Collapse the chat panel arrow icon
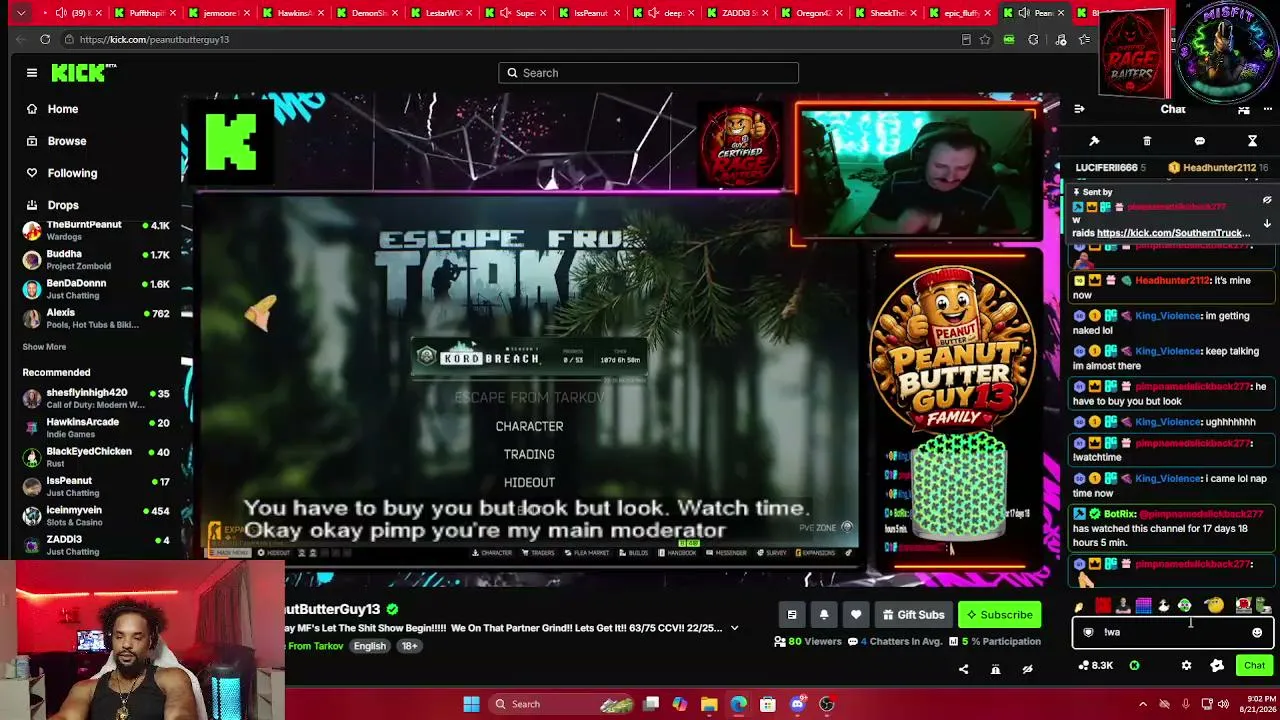 click(x=1079, y=109)
